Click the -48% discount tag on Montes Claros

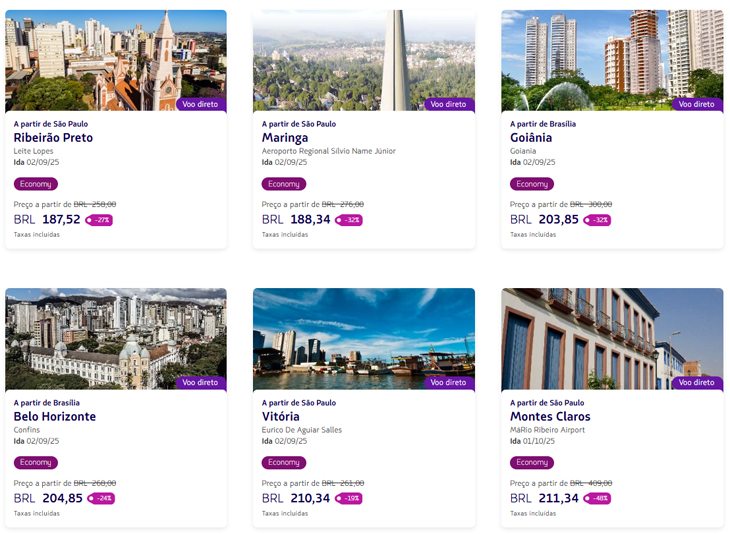[597, 499]
